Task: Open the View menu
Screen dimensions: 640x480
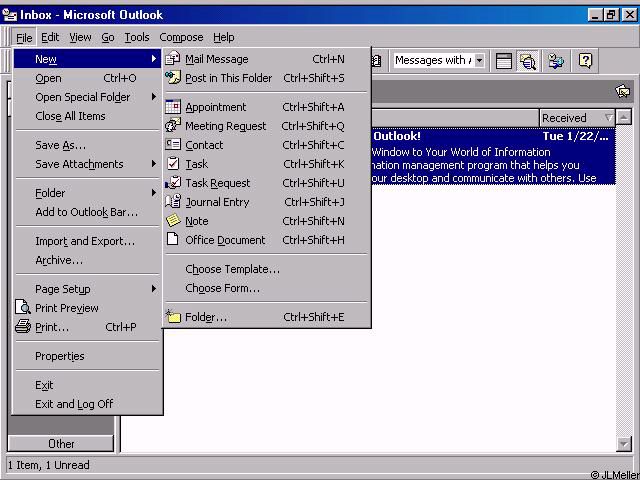Action: pyautogui.click(x=80, y=37)
